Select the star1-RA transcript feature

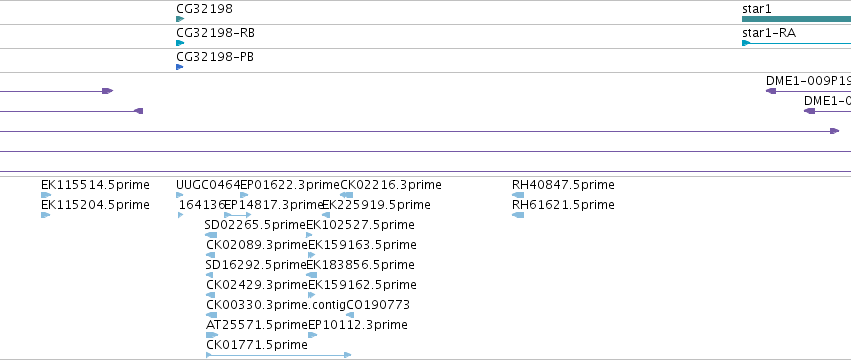(x=796, y=43)
